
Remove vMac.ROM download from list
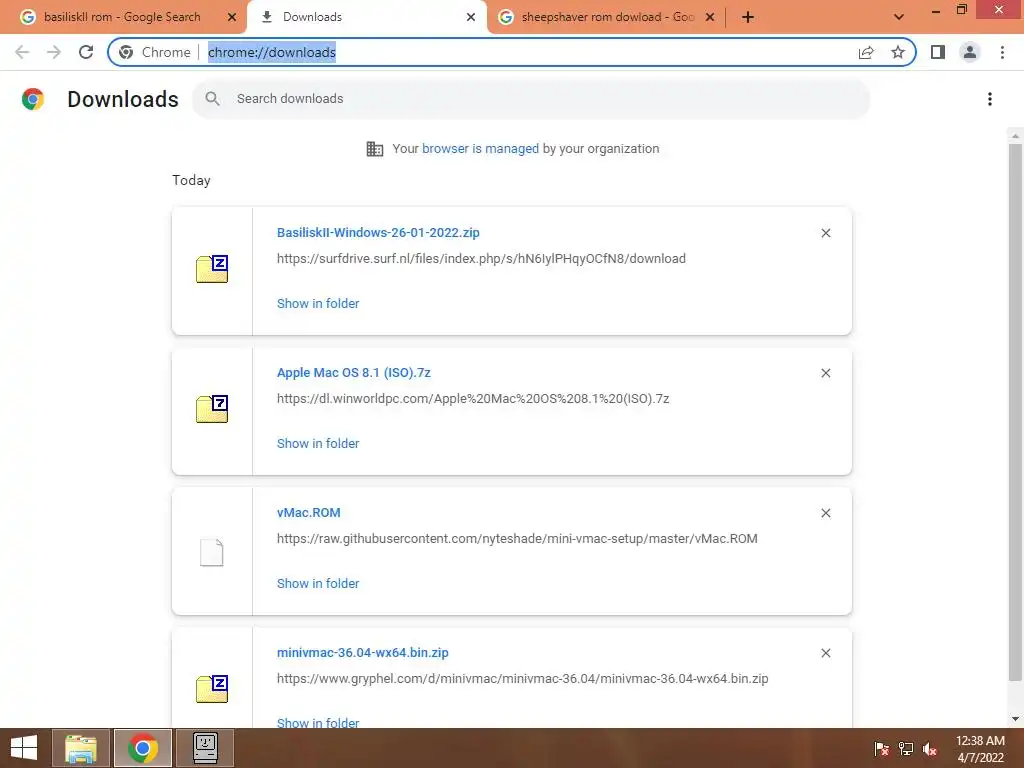click(825, 513)
